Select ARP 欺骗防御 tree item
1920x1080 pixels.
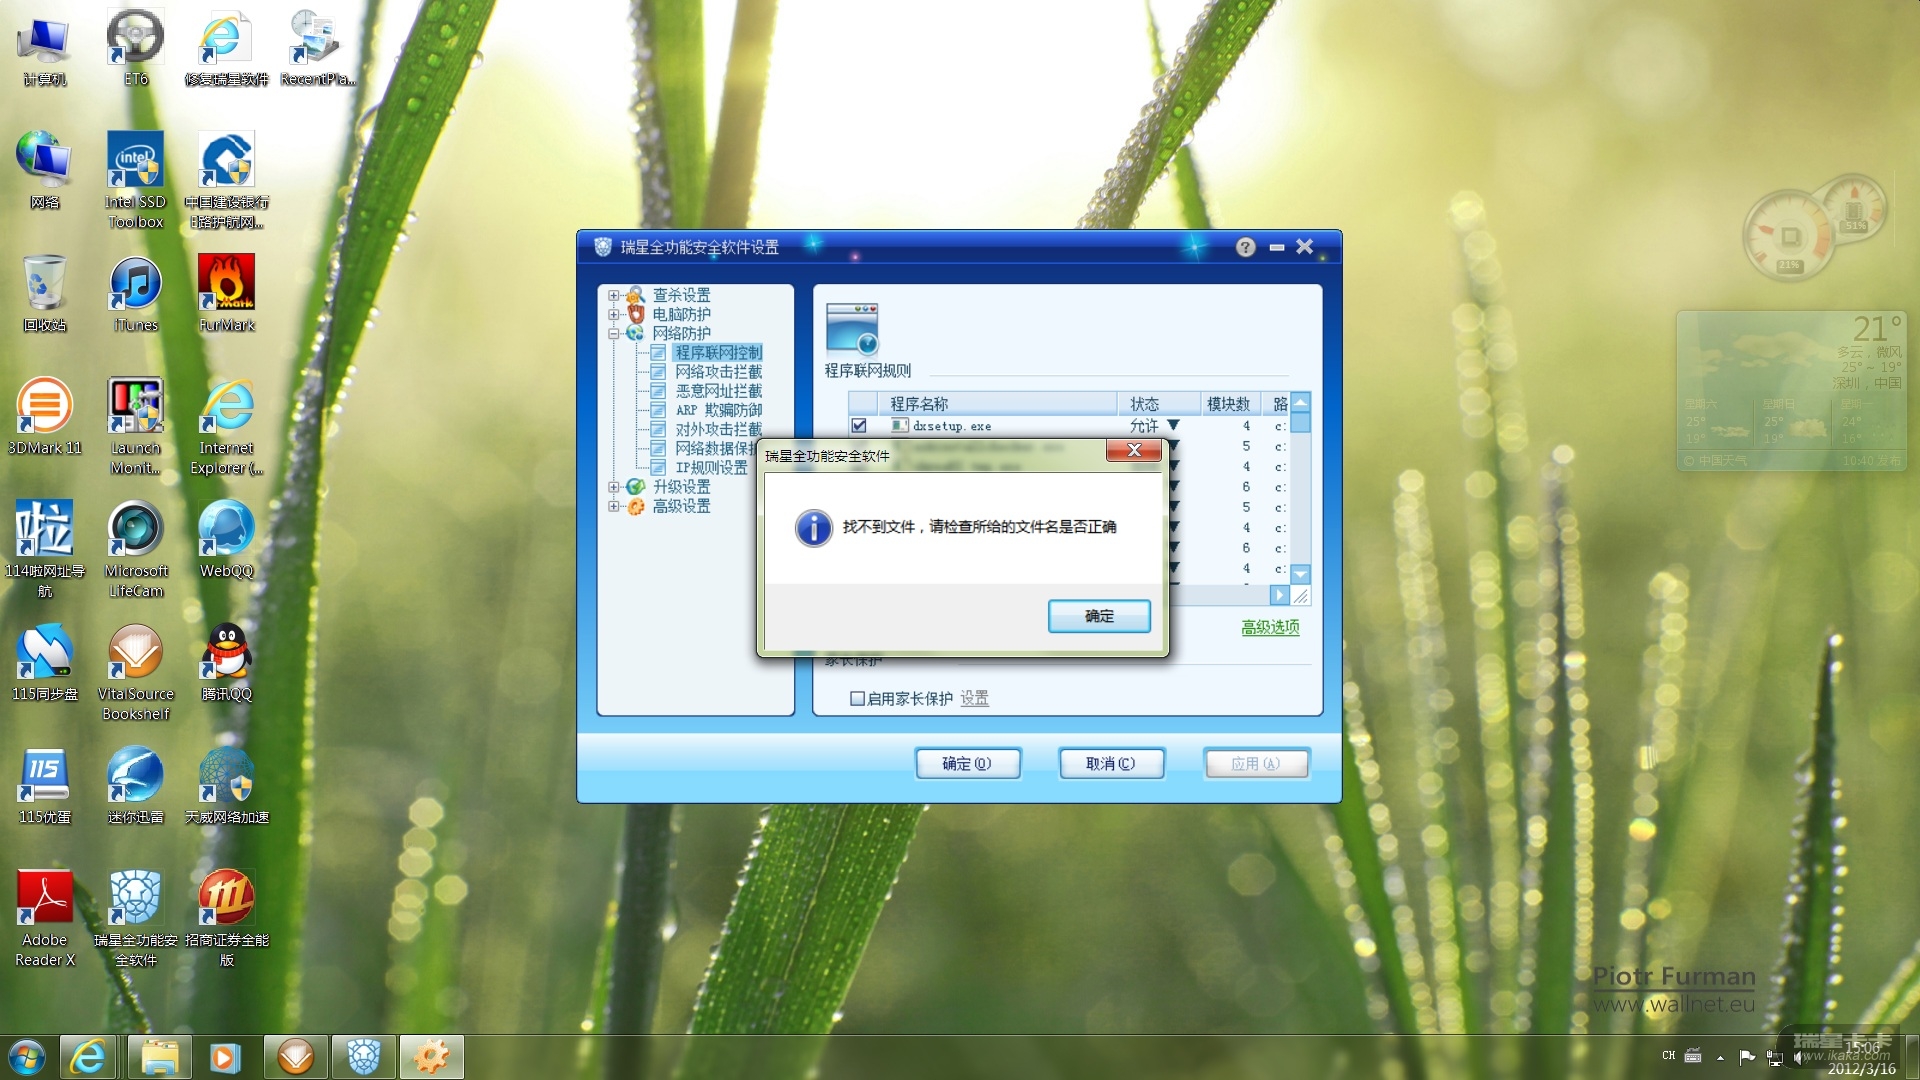tap(718, 410)
